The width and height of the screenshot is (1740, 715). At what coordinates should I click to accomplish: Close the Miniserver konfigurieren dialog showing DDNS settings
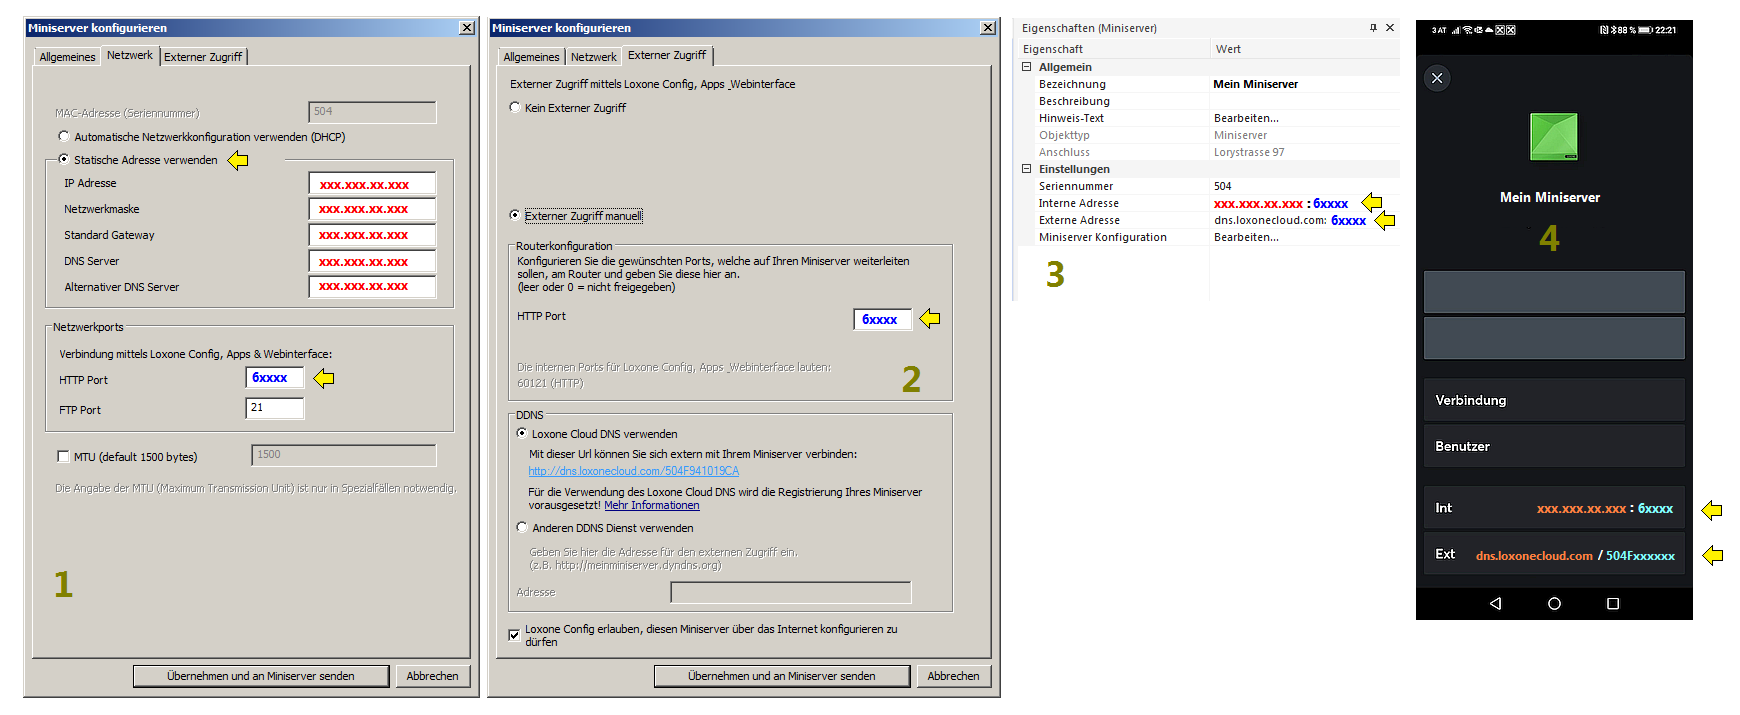(x=988, y=28)
